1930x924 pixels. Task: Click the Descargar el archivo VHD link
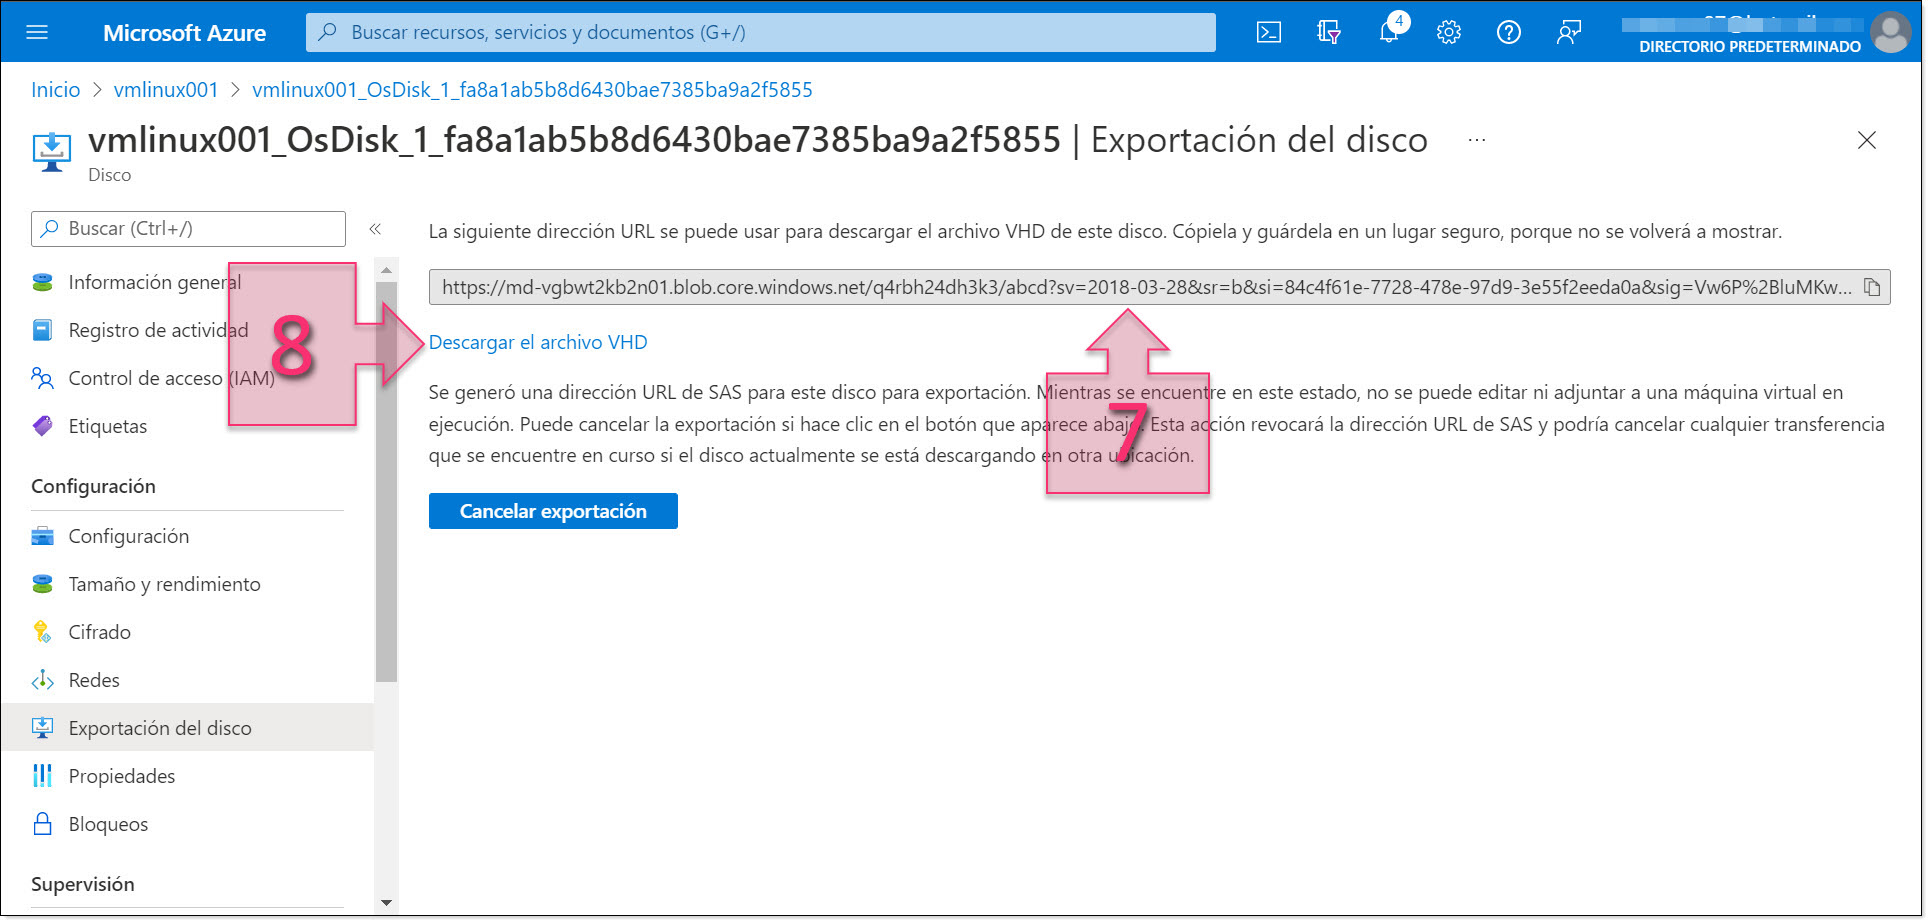537,342
